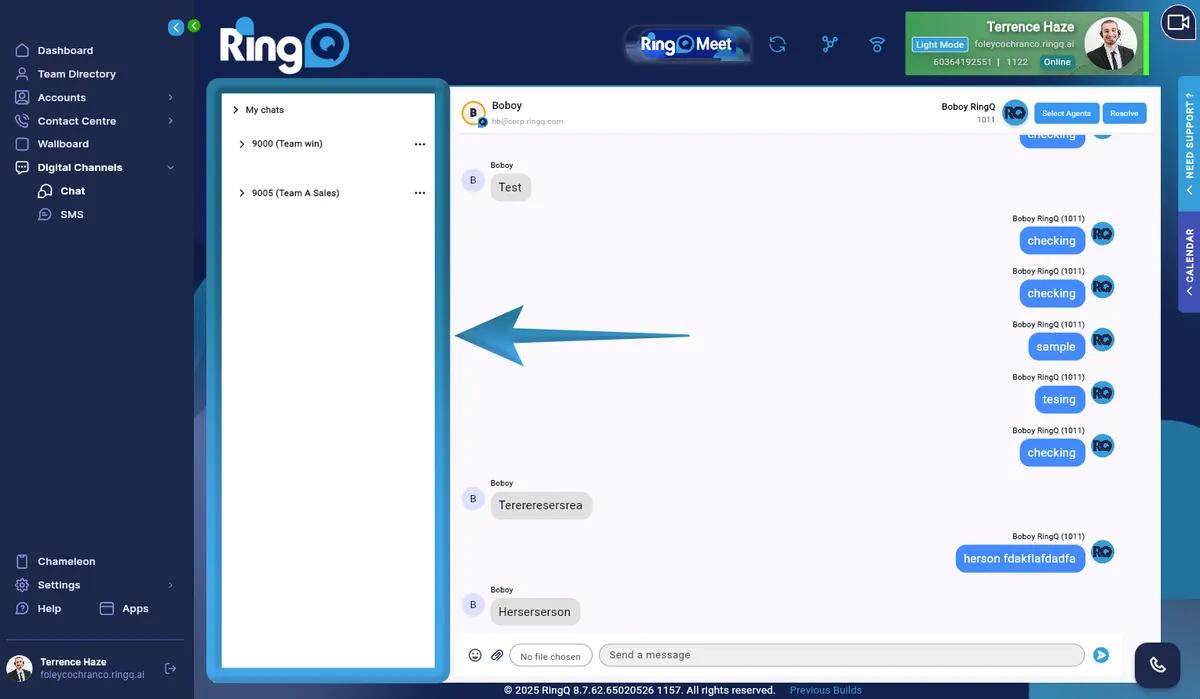The height and width of the screenshot is (699, 1200).
Task: Click the Select Agents button
Action: point(1067,113)
